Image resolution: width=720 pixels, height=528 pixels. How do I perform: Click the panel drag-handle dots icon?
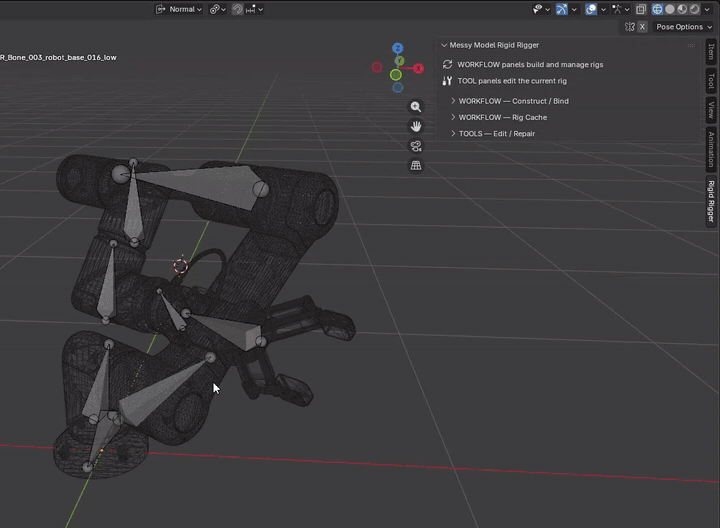click(691, 45)
